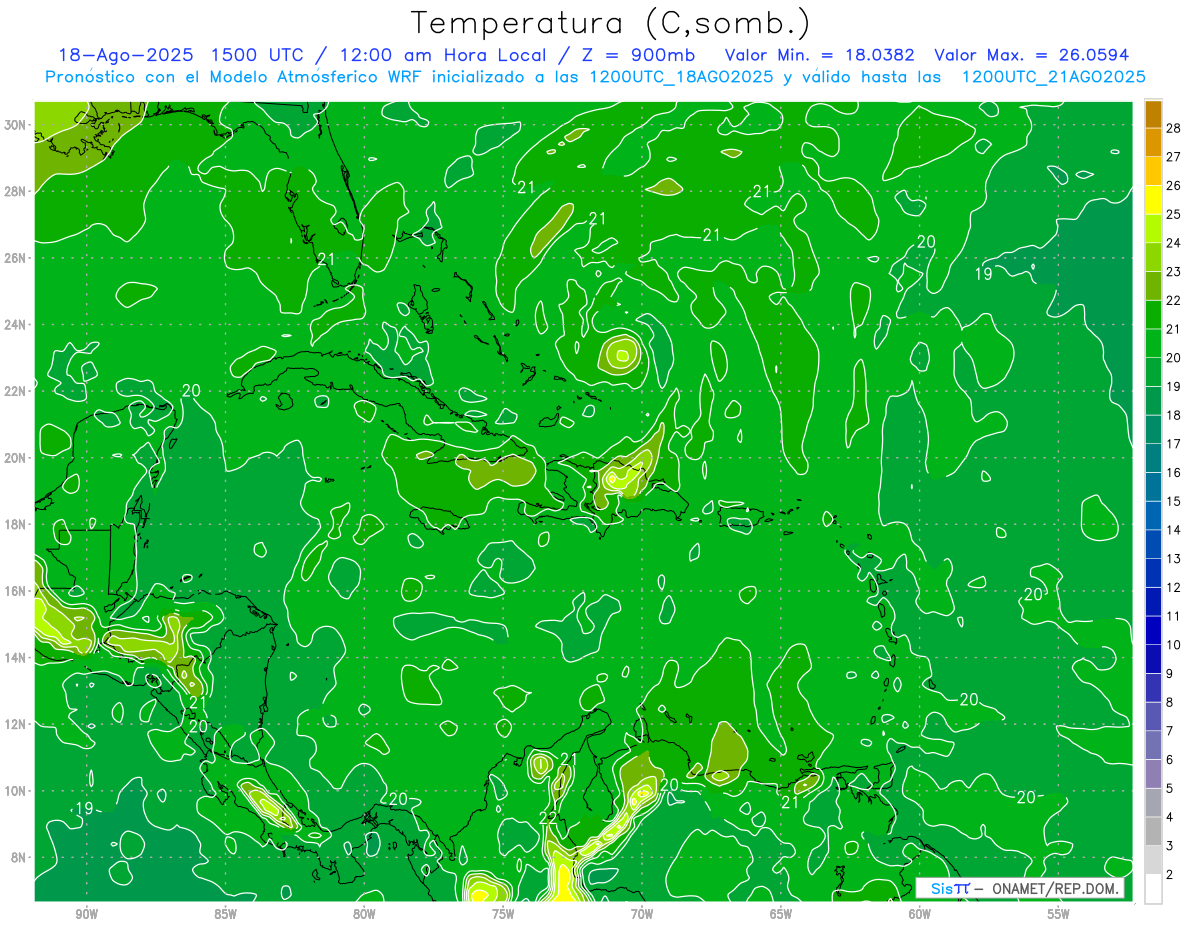Click the "70W" longitude axis label
This screenshot has width=1200, height=927.
[x=642, y=914]
